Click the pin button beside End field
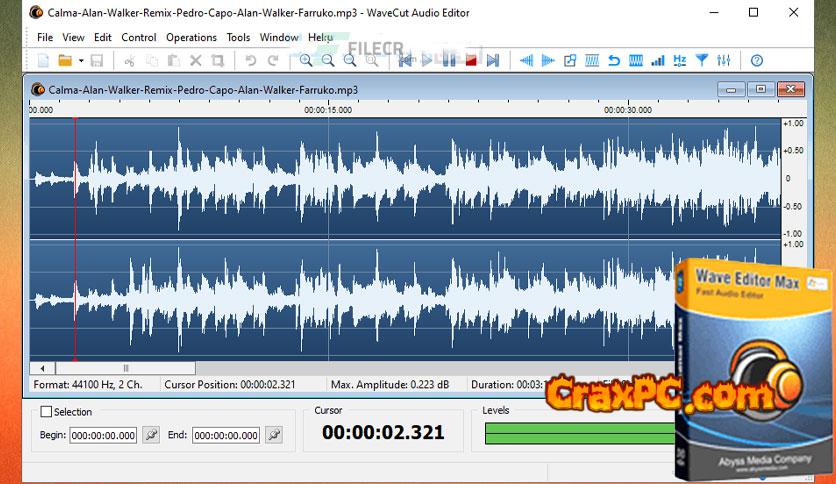 pyautogui.click(x=273, y=435)
